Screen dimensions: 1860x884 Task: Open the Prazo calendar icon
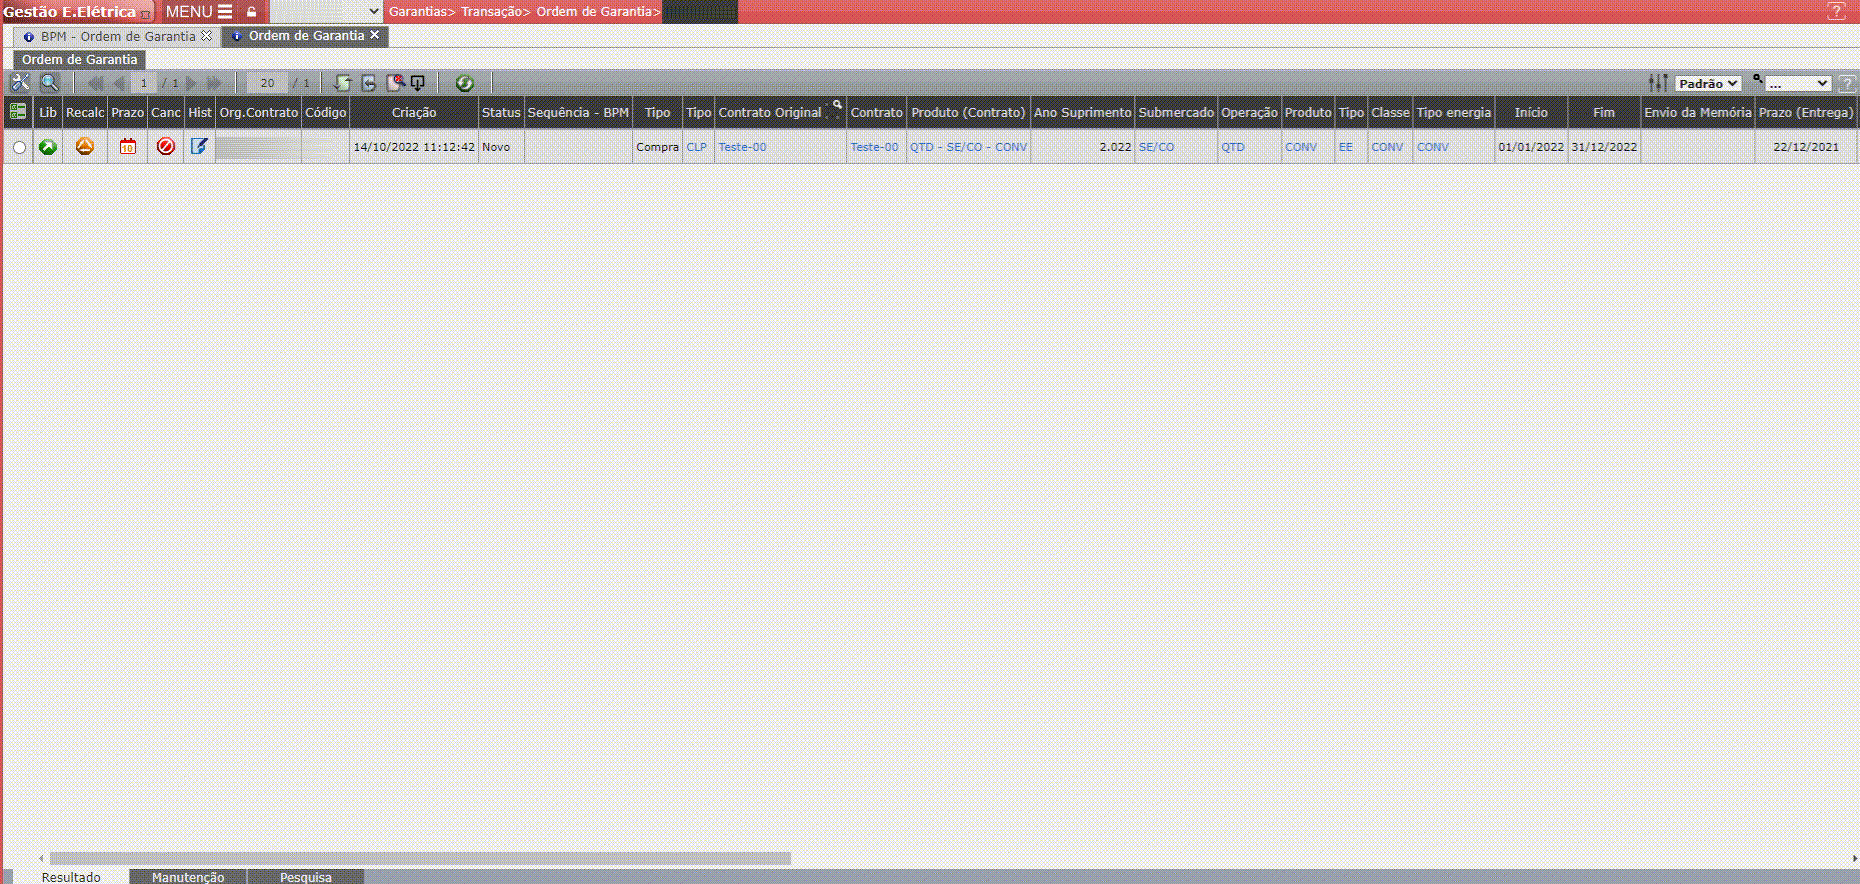click(128, 147)
